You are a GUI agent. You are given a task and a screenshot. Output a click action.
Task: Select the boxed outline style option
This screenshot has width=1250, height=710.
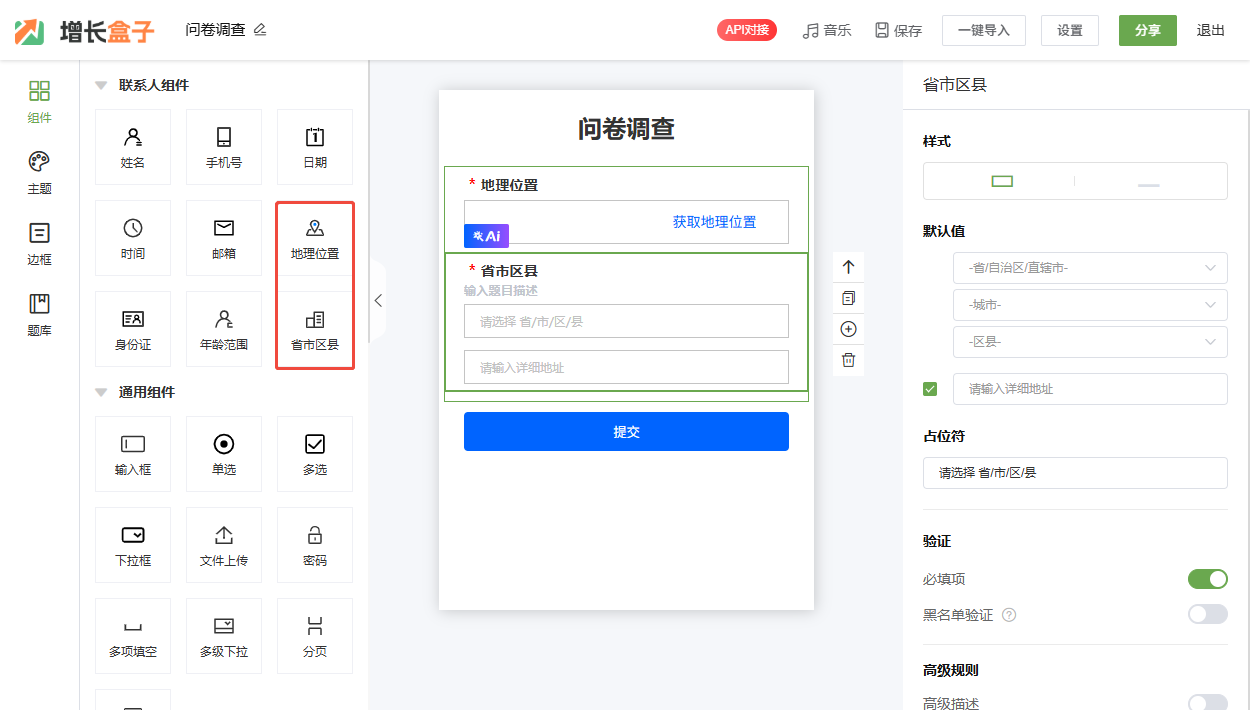pos(1002,181)
